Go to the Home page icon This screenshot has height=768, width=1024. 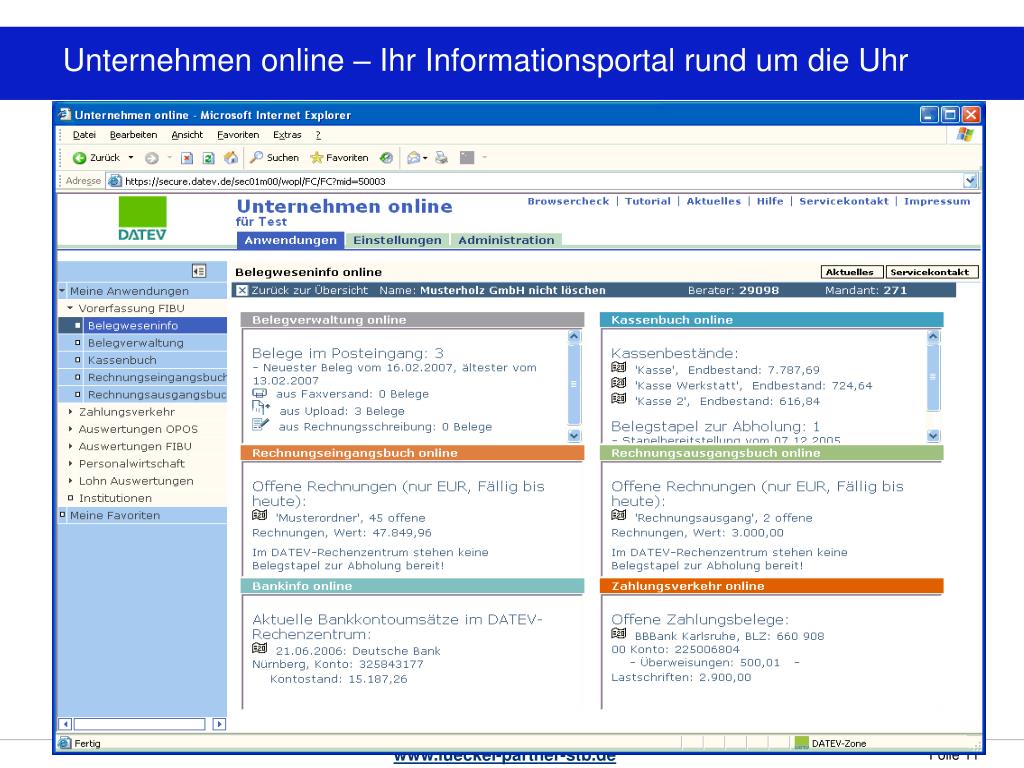click(231, 158)
